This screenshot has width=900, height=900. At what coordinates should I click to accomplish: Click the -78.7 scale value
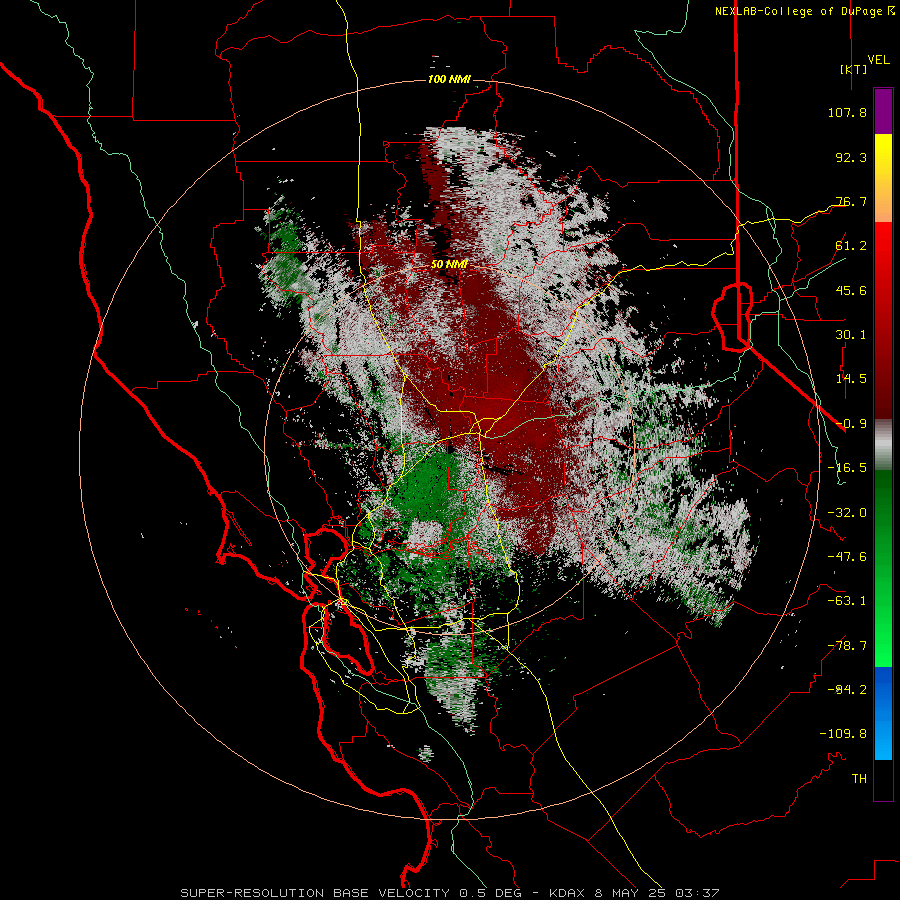(847, 646)
